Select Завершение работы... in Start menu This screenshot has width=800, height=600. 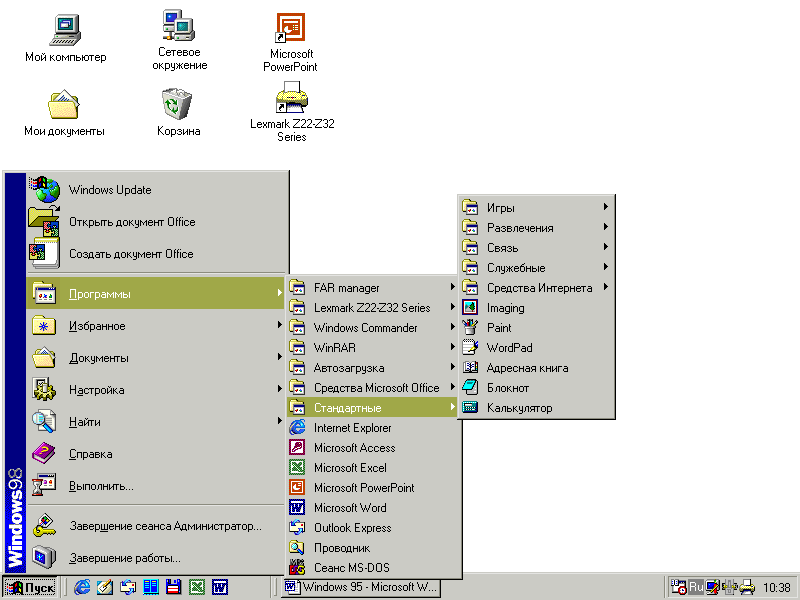[156, 558]
